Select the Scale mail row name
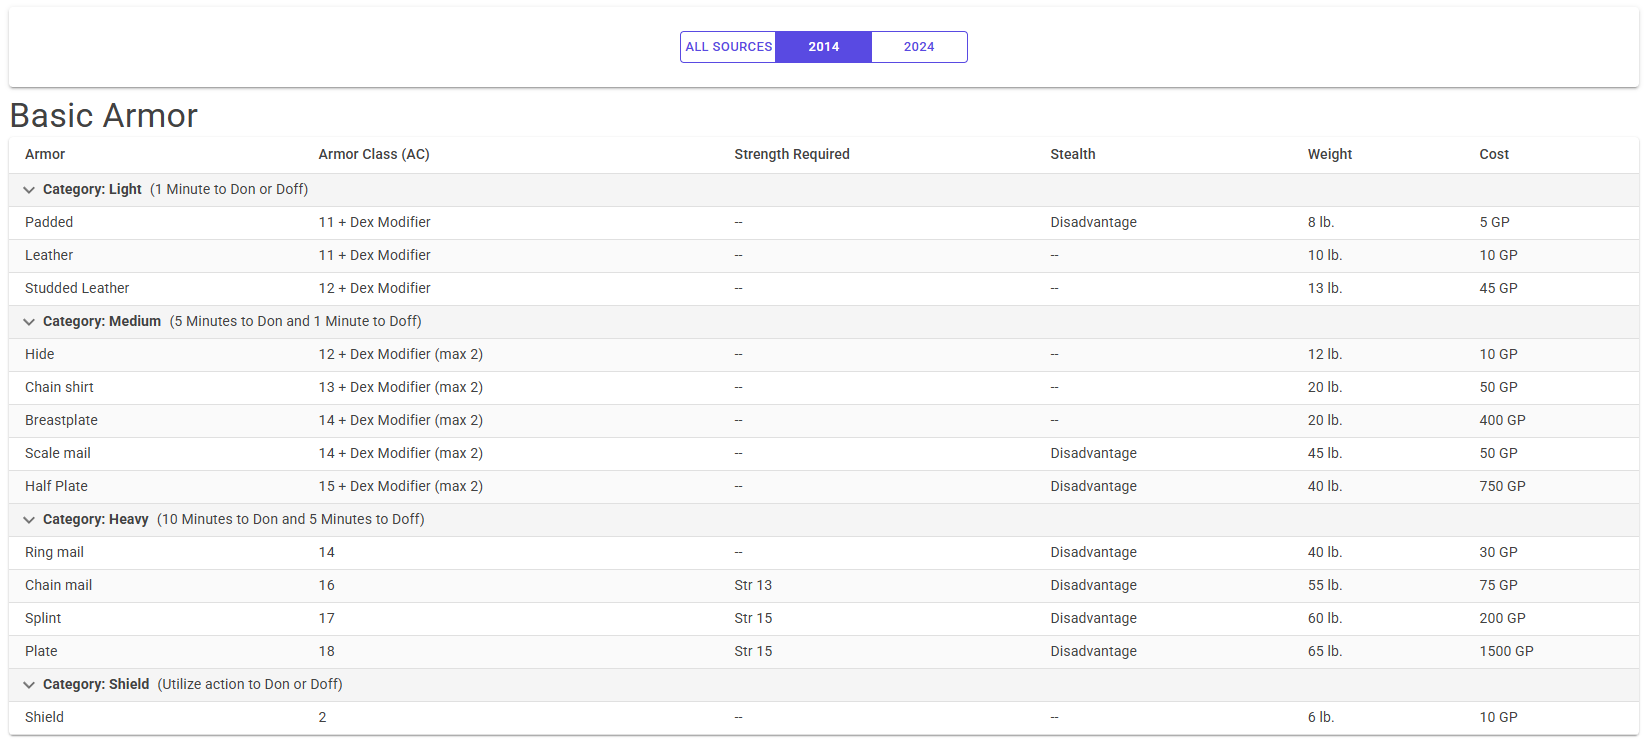Screen dimensions: 1645x744 58,453
